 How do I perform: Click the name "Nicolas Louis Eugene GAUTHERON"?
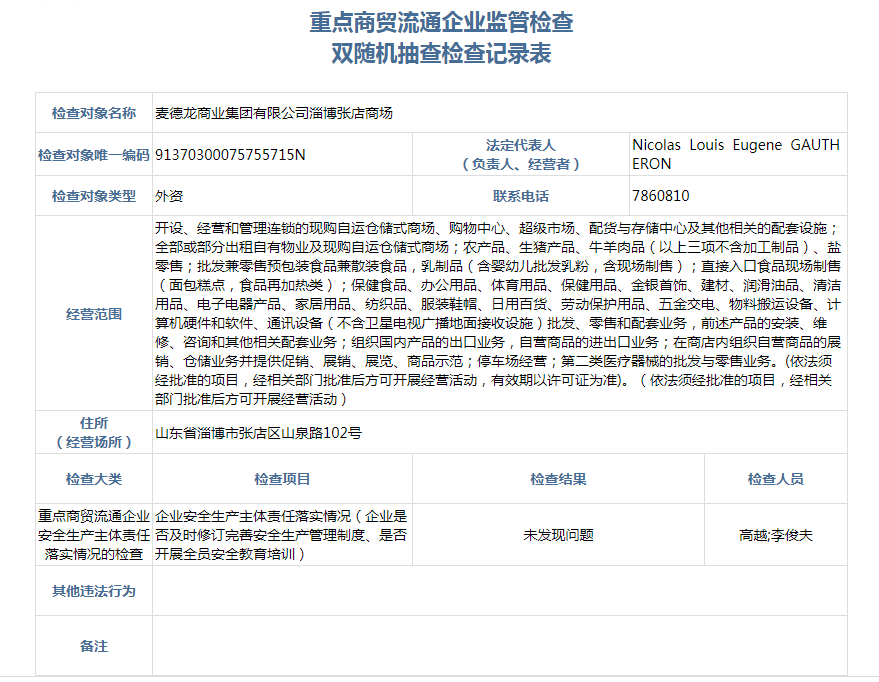pos(735,154)
